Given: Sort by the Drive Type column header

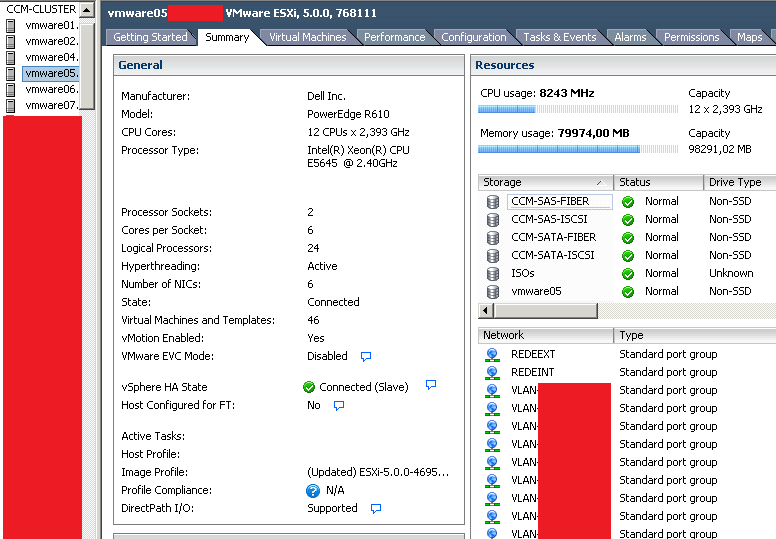Looking at the screenshot, I should [740, 182].
